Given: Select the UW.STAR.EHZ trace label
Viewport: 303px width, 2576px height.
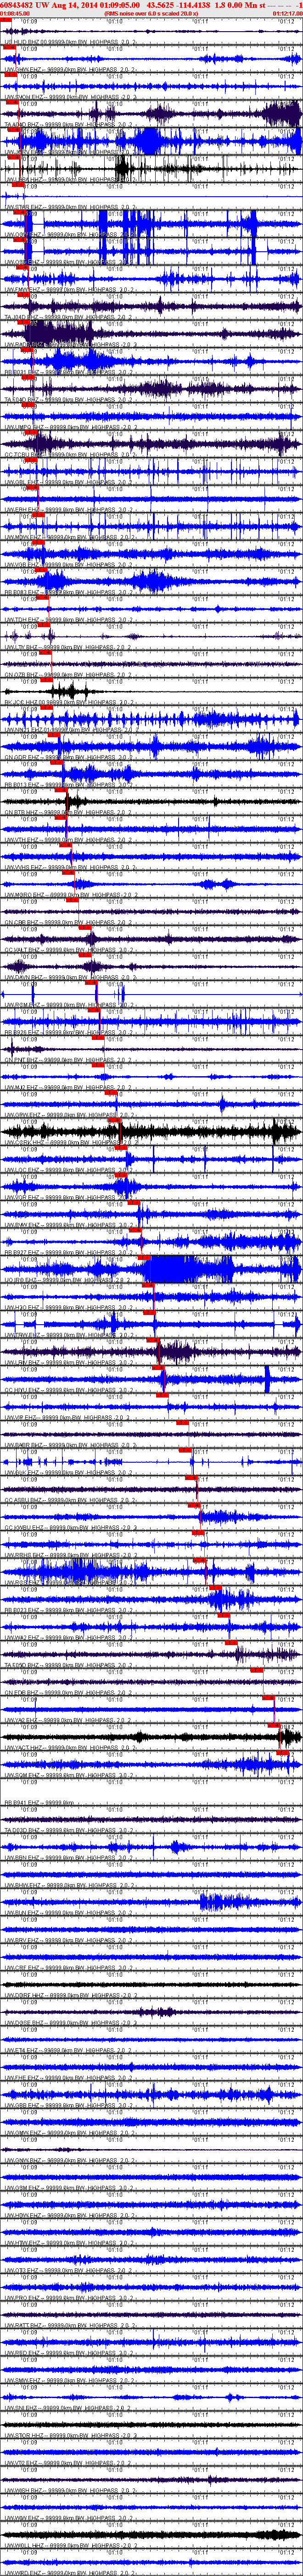Looking at the screenshot, I should (x=69, y=206).
